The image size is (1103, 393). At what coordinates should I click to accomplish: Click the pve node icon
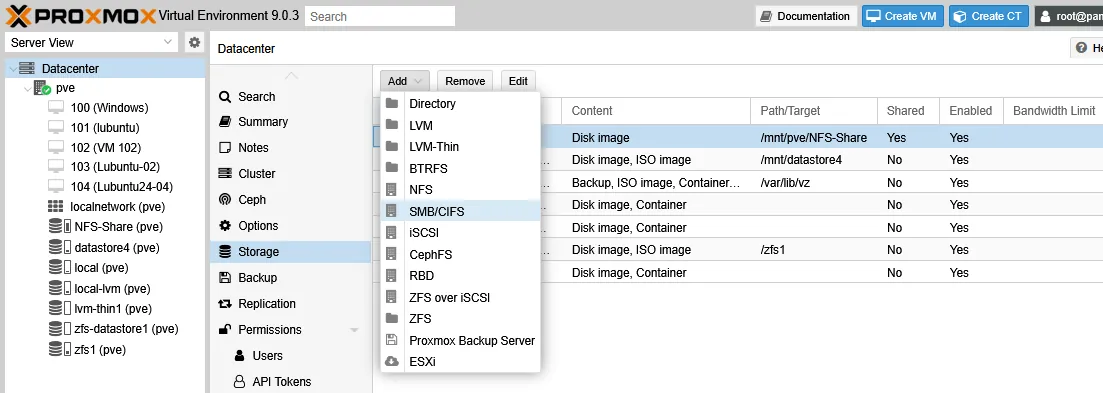[x=42, y=88]
